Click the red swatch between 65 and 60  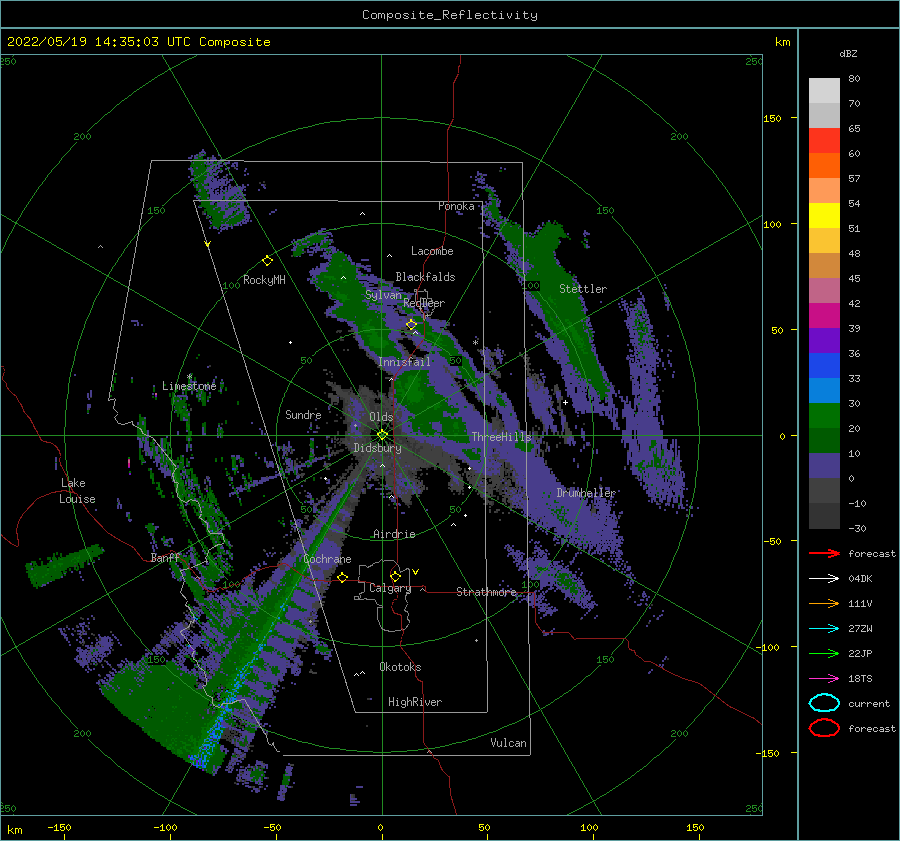click(824, 141)
